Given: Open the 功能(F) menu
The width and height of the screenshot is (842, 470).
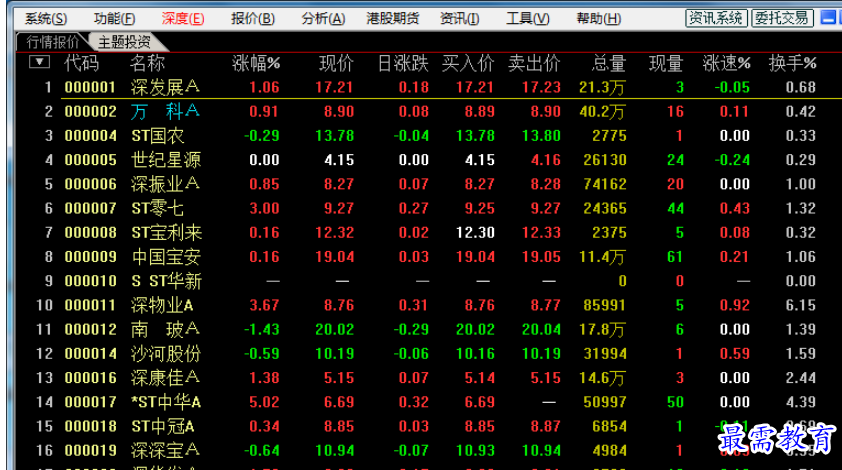Looking at the screenshot, I should [114, 19].
